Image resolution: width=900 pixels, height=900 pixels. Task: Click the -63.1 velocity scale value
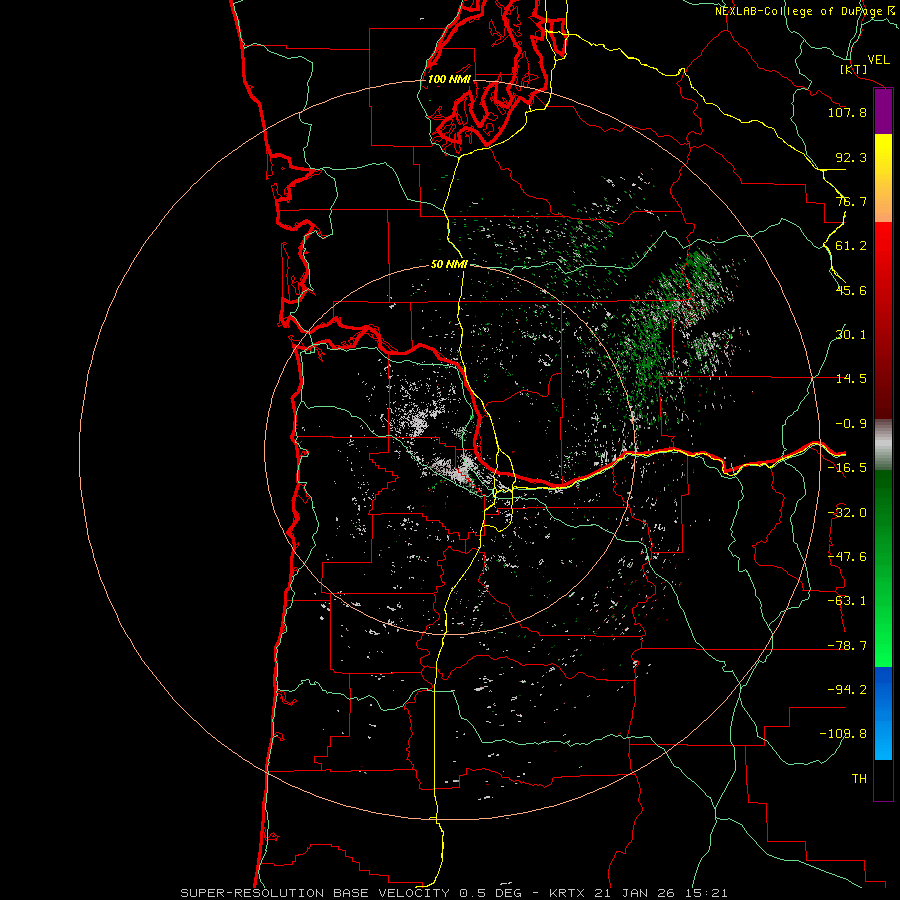847,601
